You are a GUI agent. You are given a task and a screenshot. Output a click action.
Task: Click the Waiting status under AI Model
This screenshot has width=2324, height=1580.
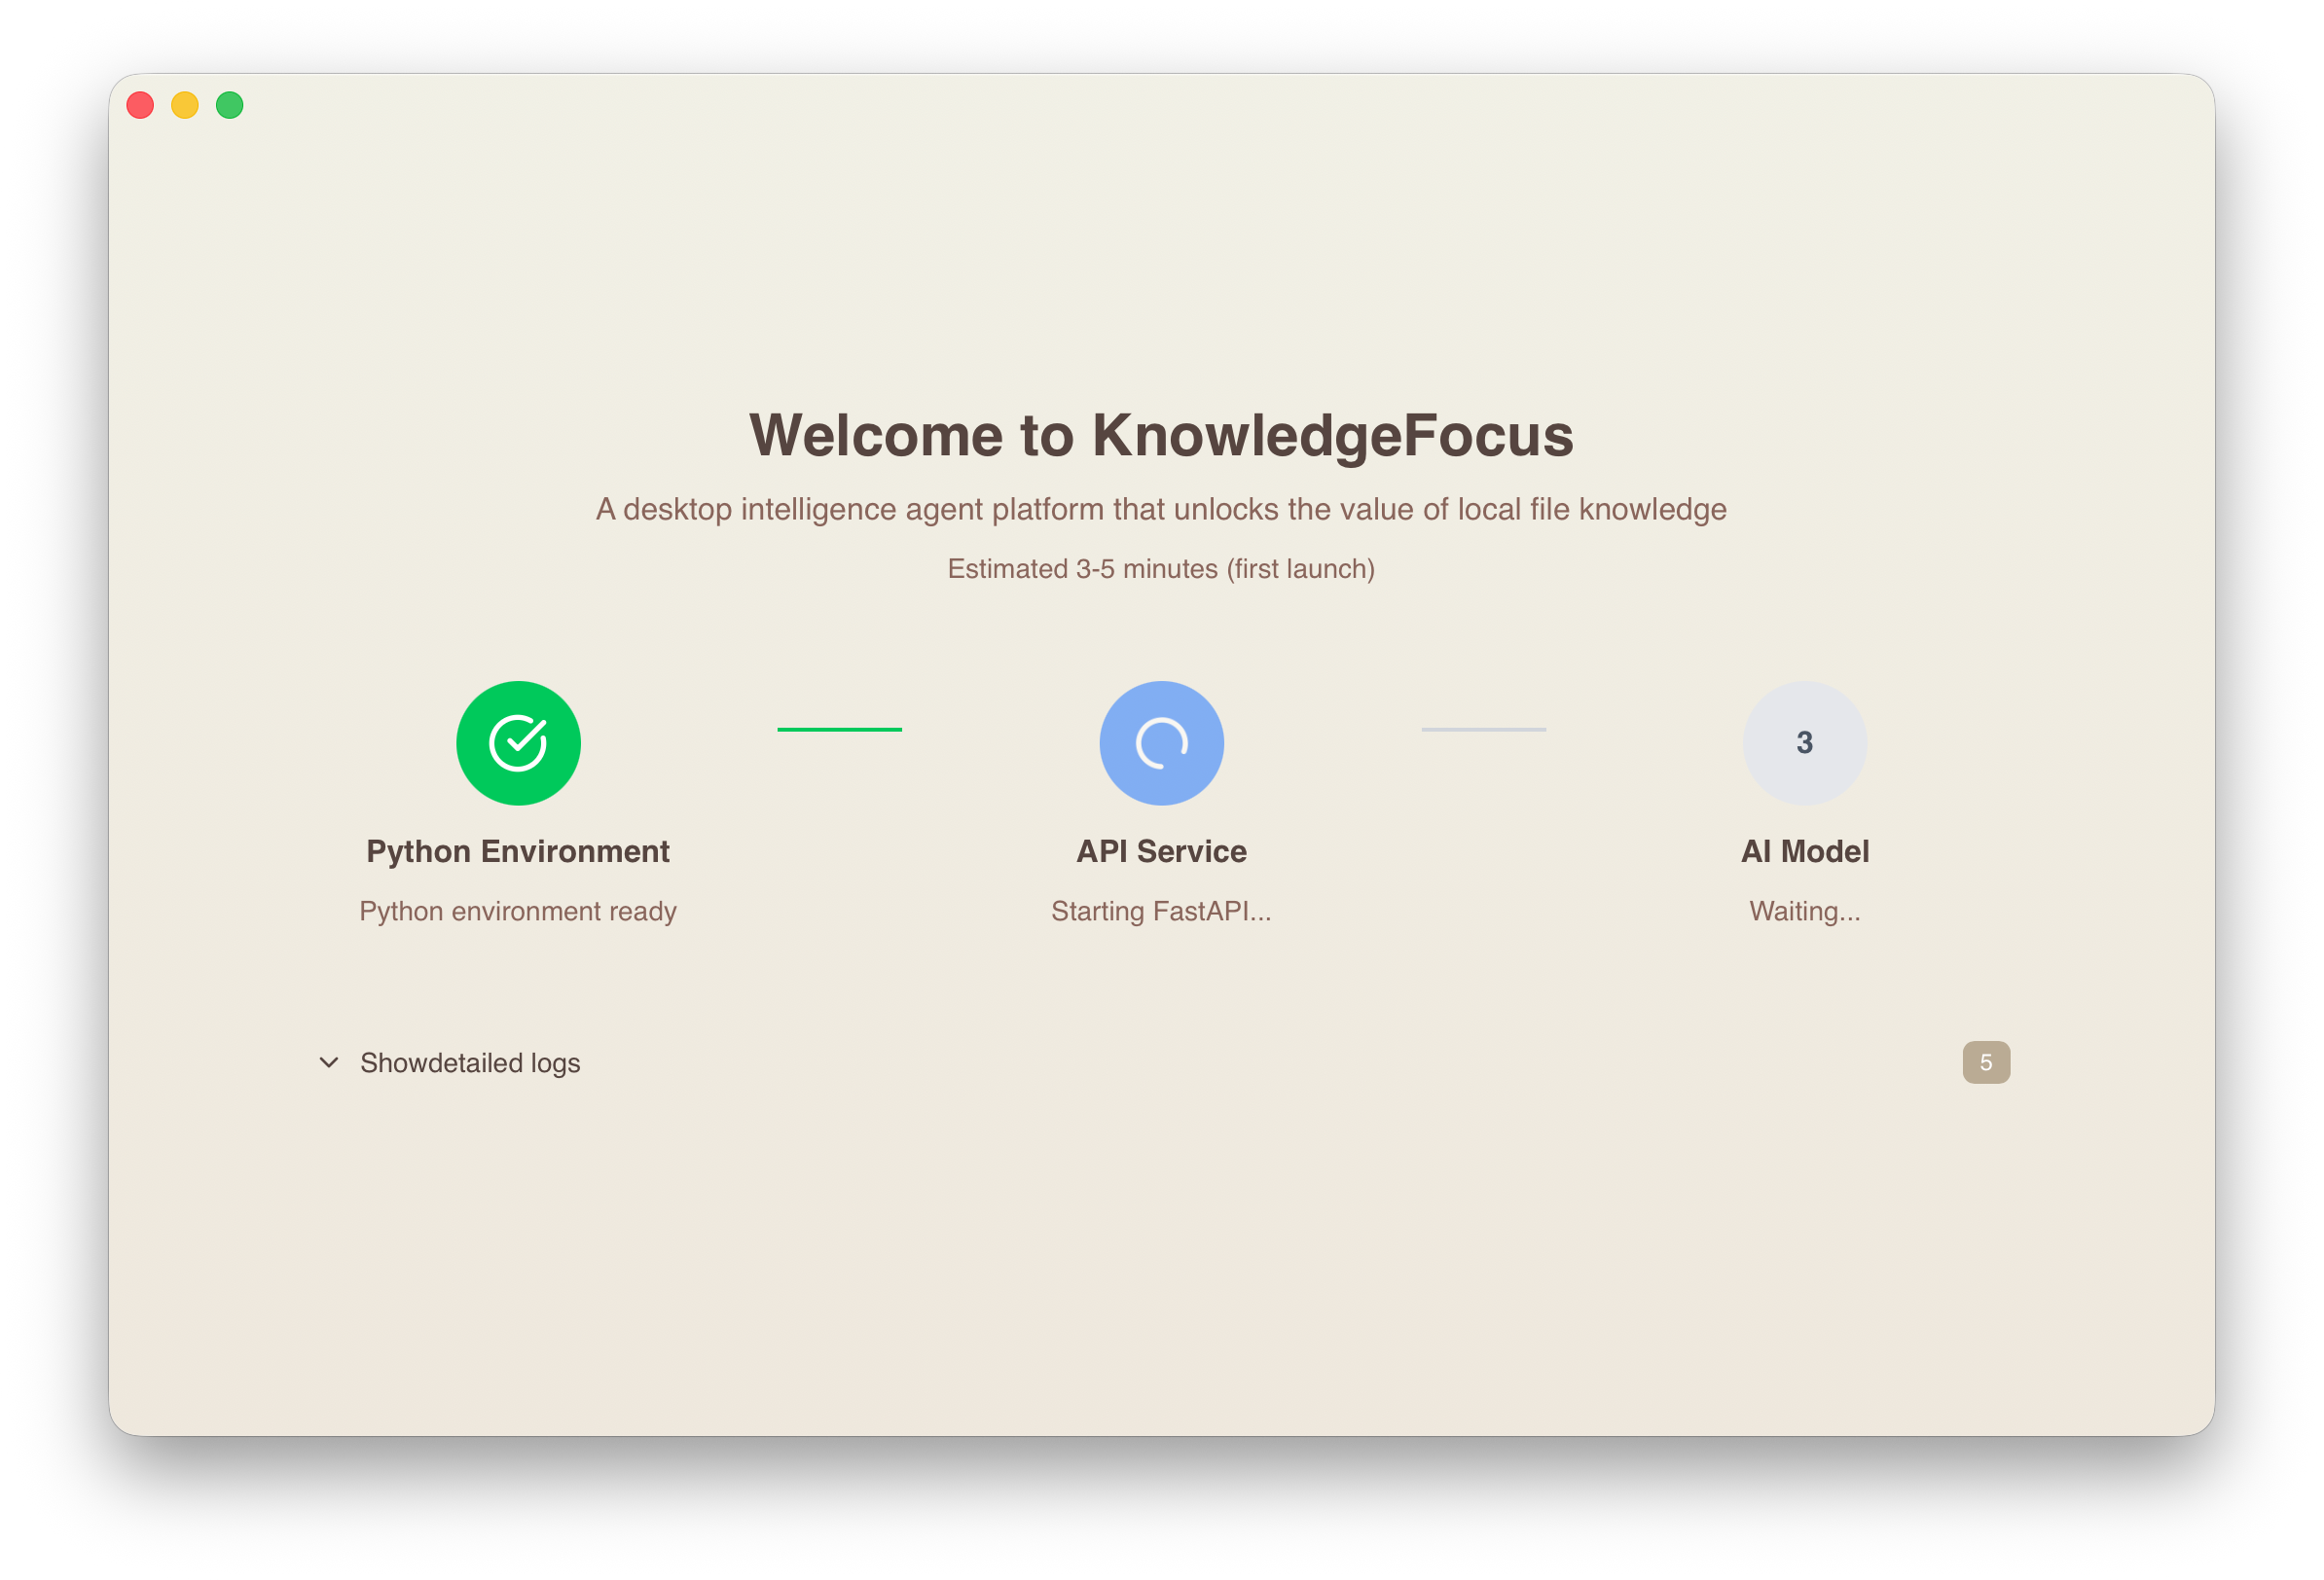click(x=1804, y=911)
